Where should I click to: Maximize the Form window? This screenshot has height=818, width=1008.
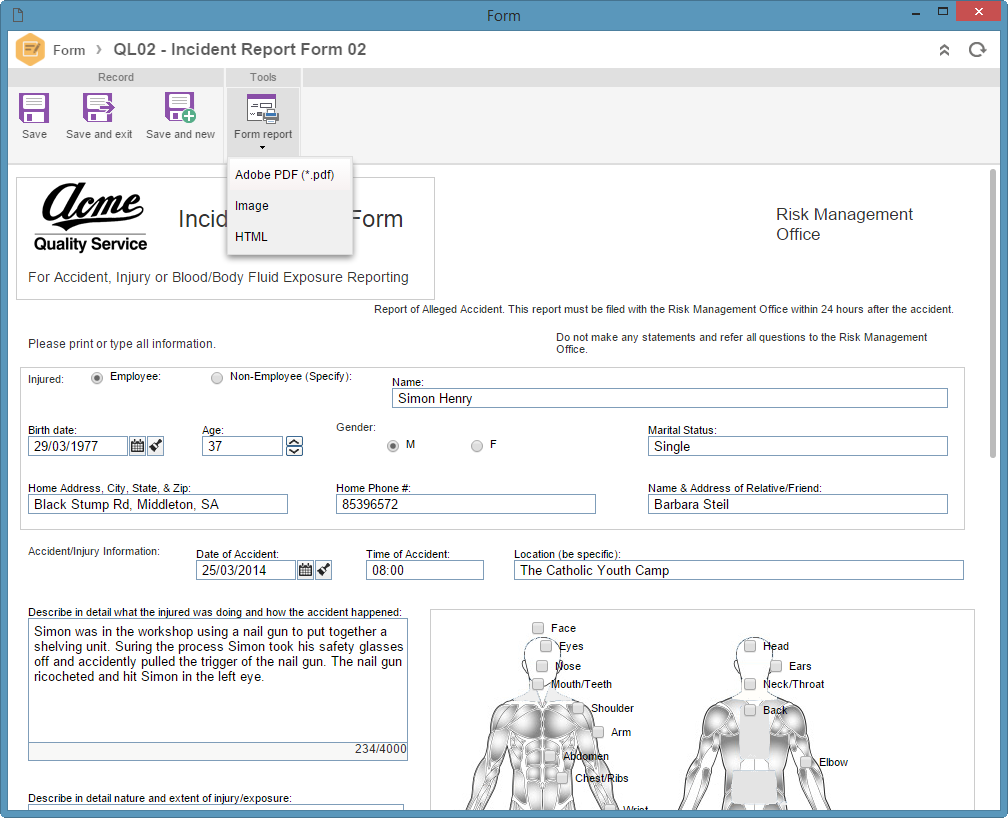click(x=942, y=12)
